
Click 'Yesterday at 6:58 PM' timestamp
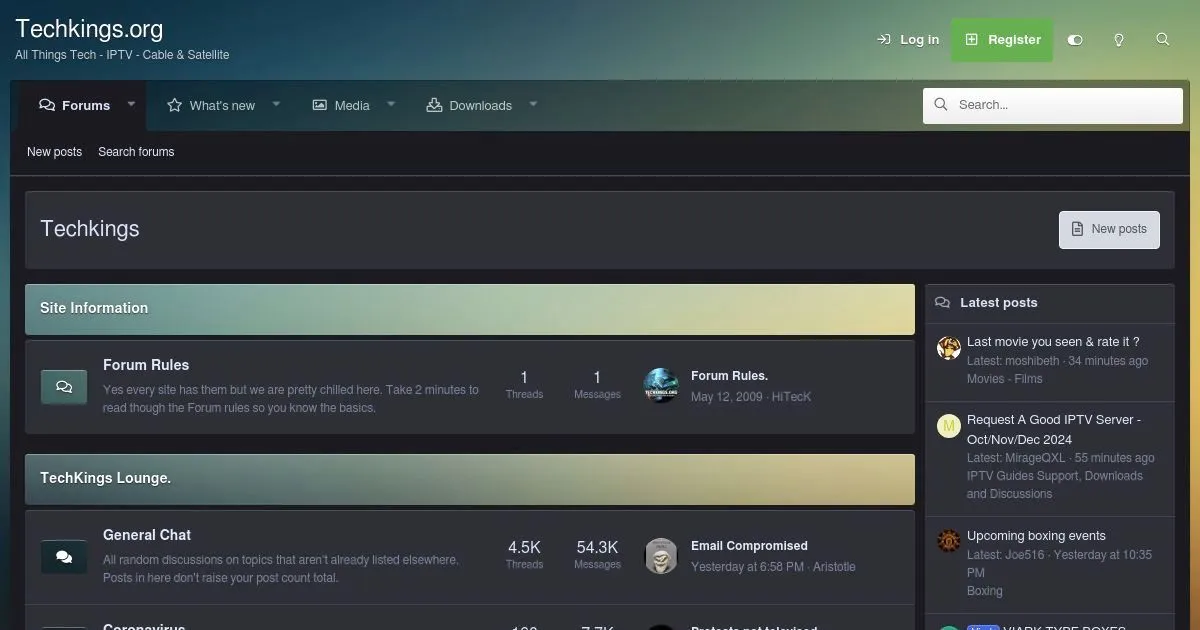747,567
